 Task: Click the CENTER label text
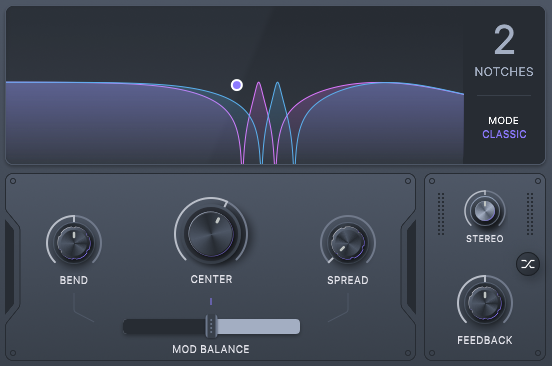pos(211,279)
